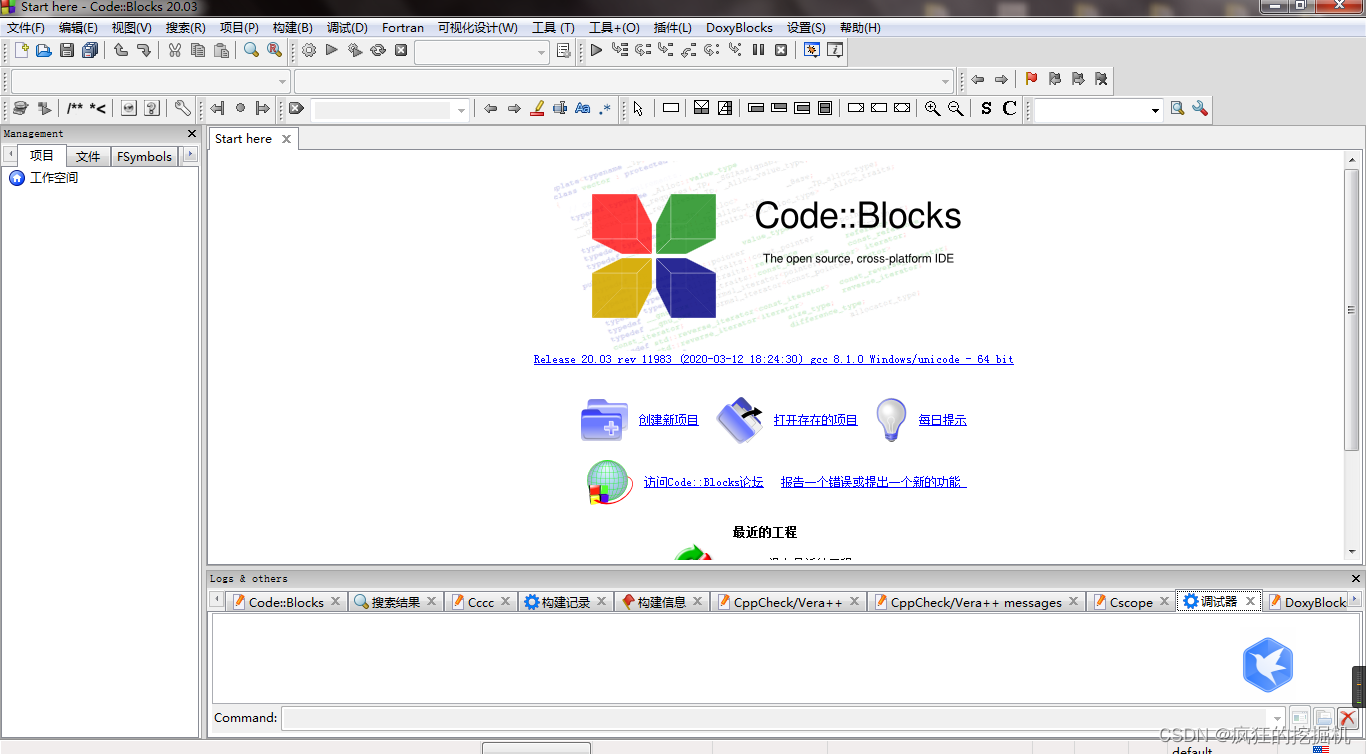This screenshot has height=754, width=1366.
Task: Open DoxyBlocks preferences wrench icon
Action: (182, 108)
